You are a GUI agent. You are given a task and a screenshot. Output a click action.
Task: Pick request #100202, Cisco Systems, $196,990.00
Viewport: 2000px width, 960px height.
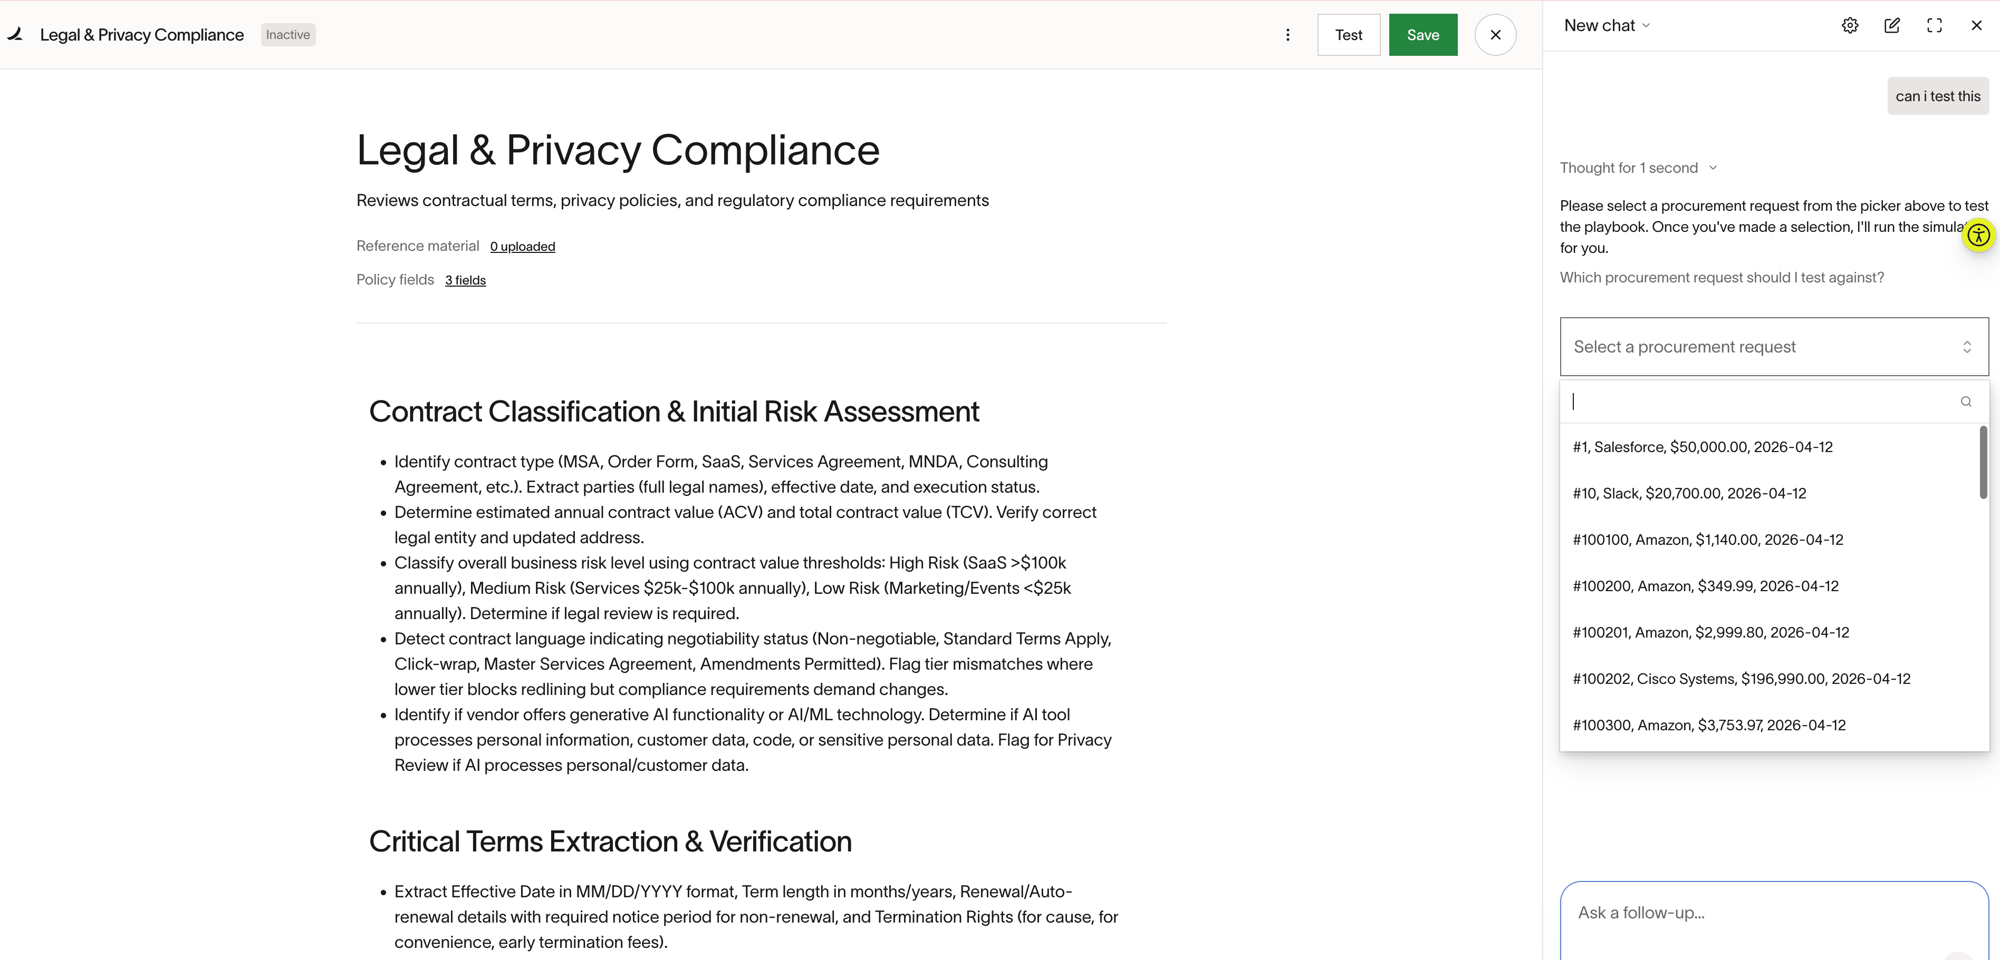click(1769, 679)
